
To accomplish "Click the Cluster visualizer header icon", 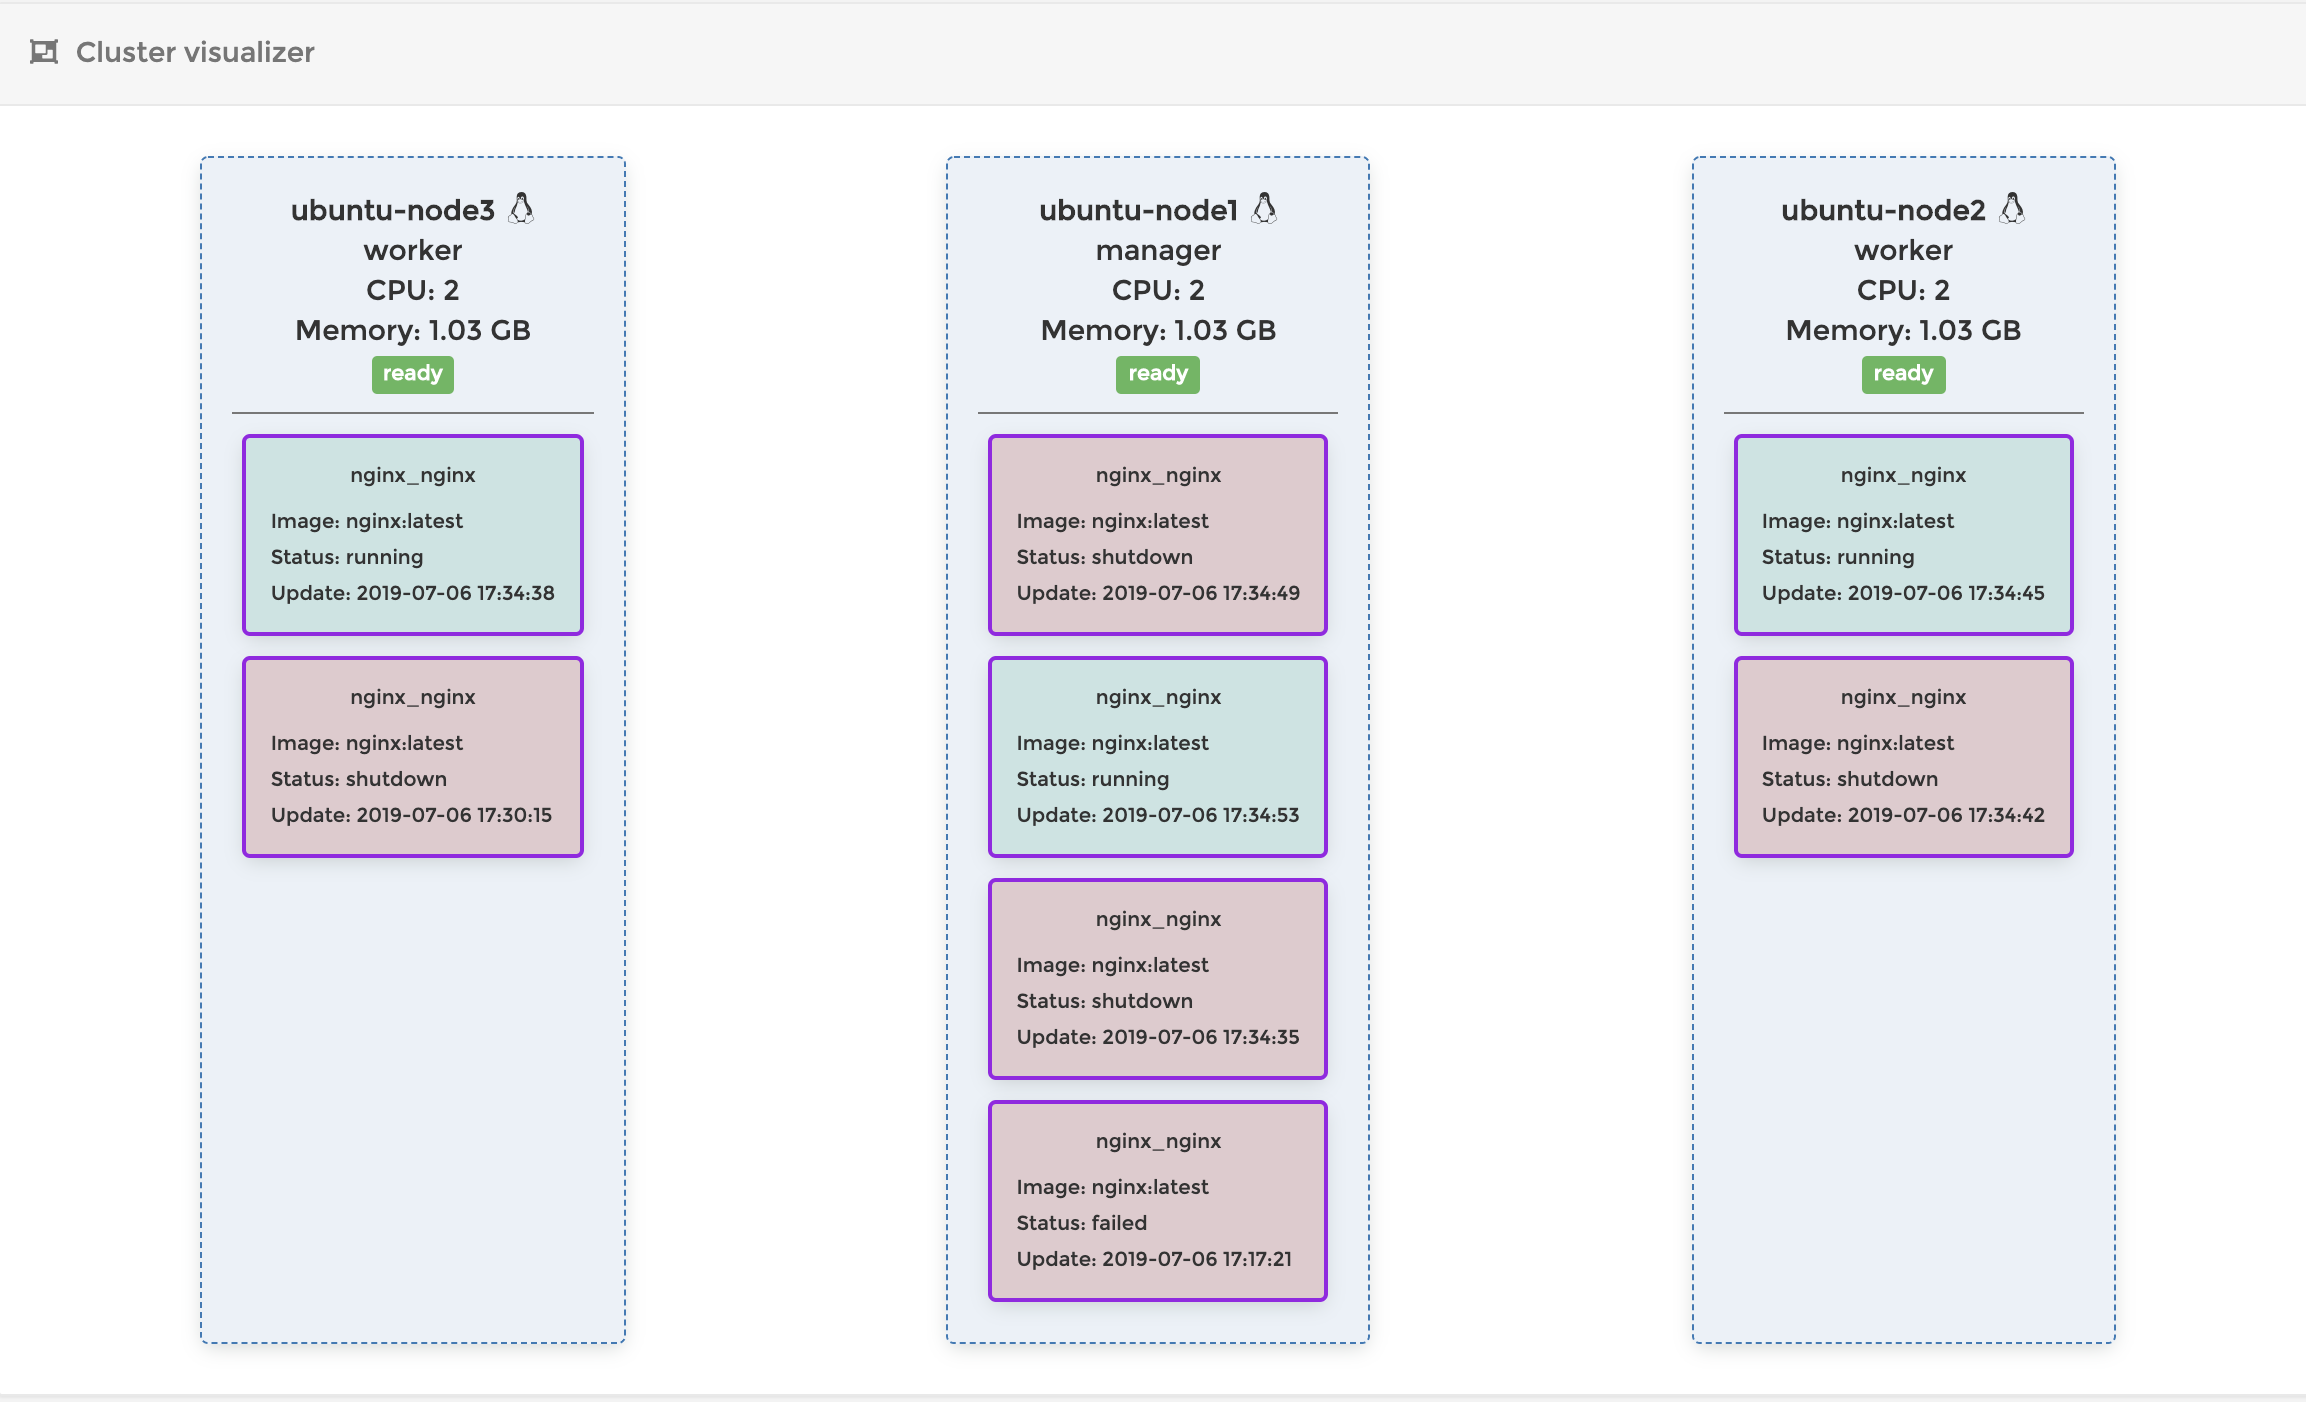I will click(x=44, y=52).
